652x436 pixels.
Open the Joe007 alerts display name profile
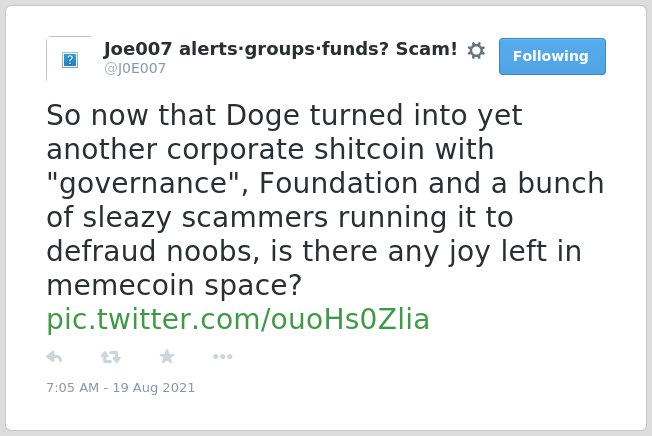tap(281, 49)
